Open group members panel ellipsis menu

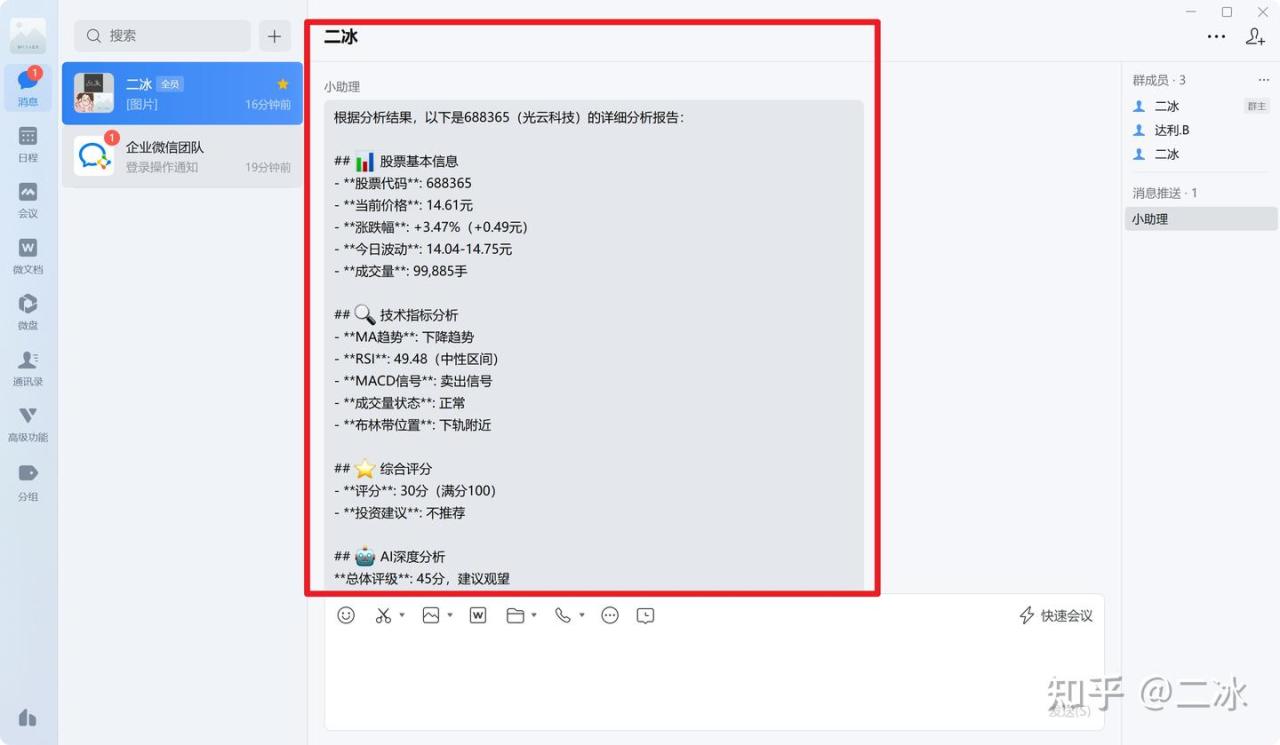[x=1263, y=80]
